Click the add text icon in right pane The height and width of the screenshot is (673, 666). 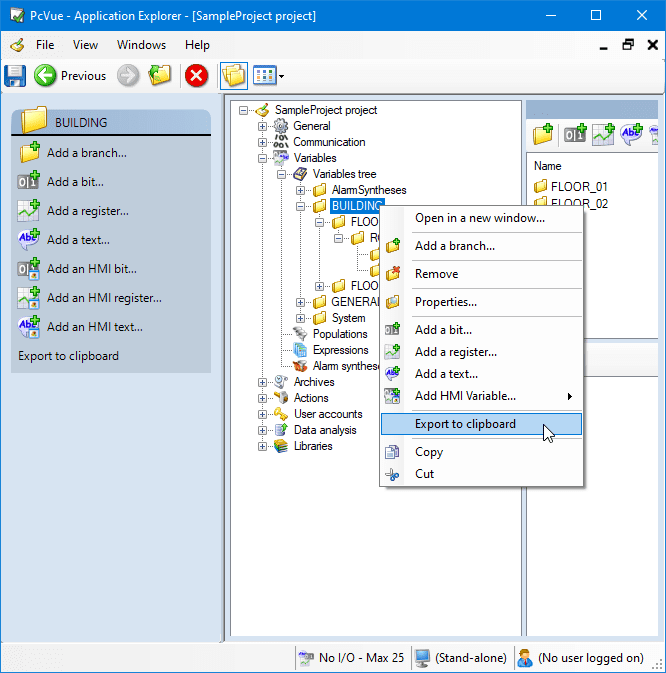[631, 134]
